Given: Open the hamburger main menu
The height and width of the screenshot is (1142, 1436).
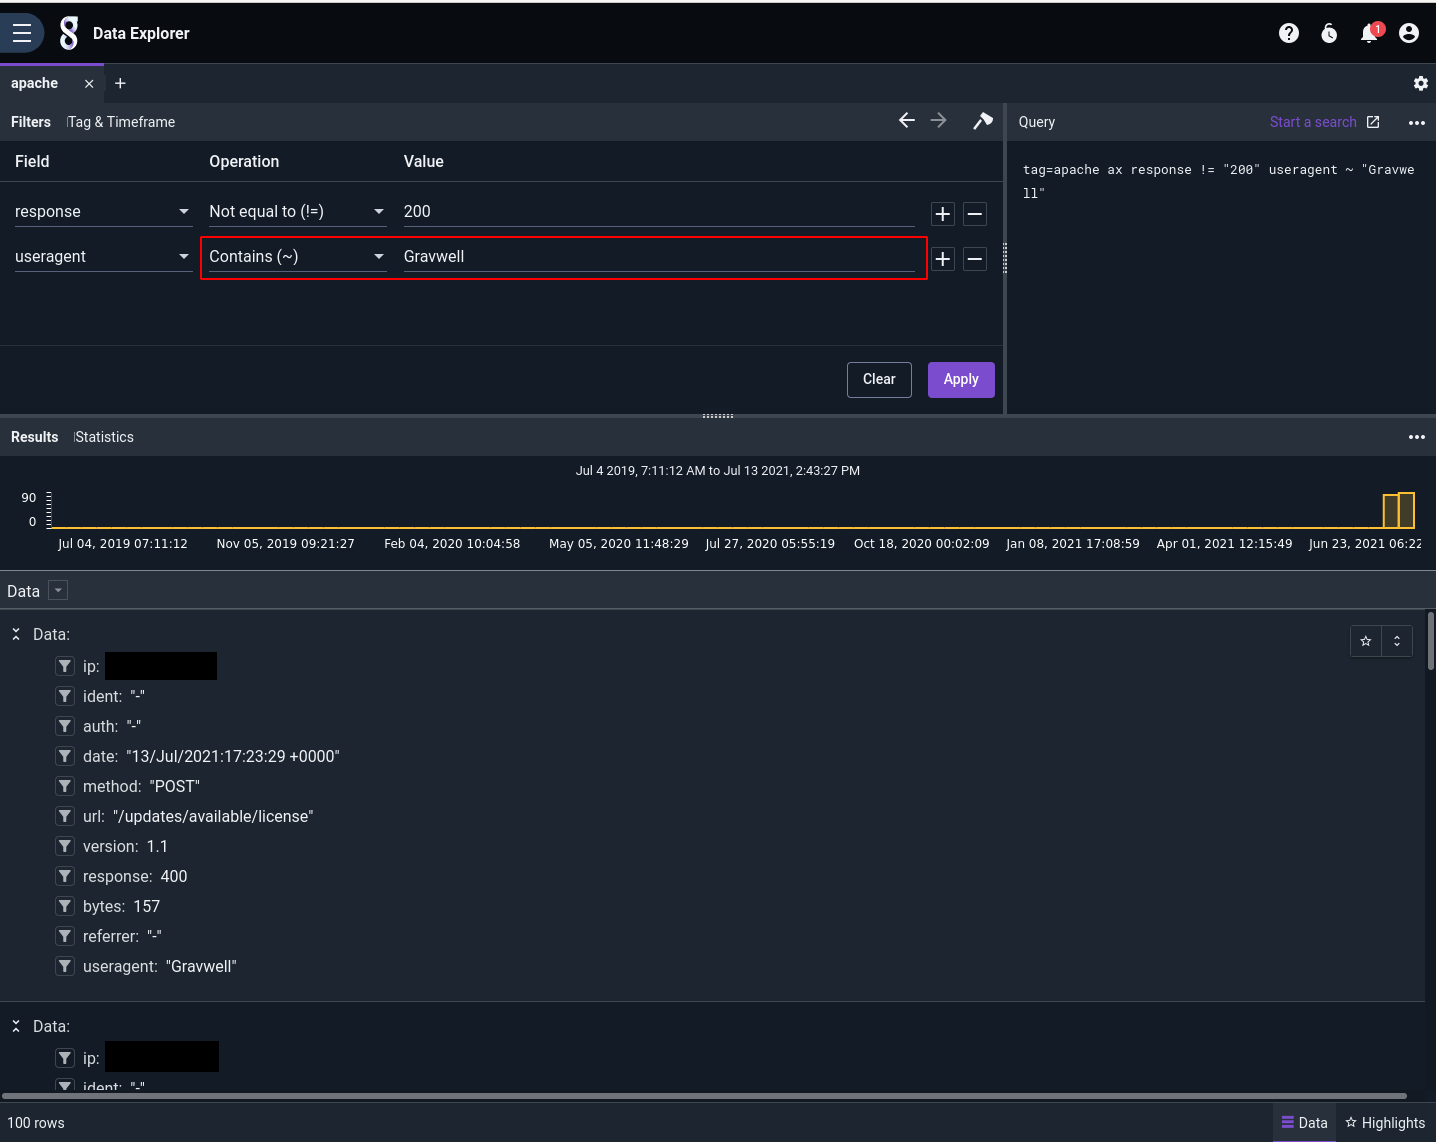Looking at the screenshot, I should point(22,33).
